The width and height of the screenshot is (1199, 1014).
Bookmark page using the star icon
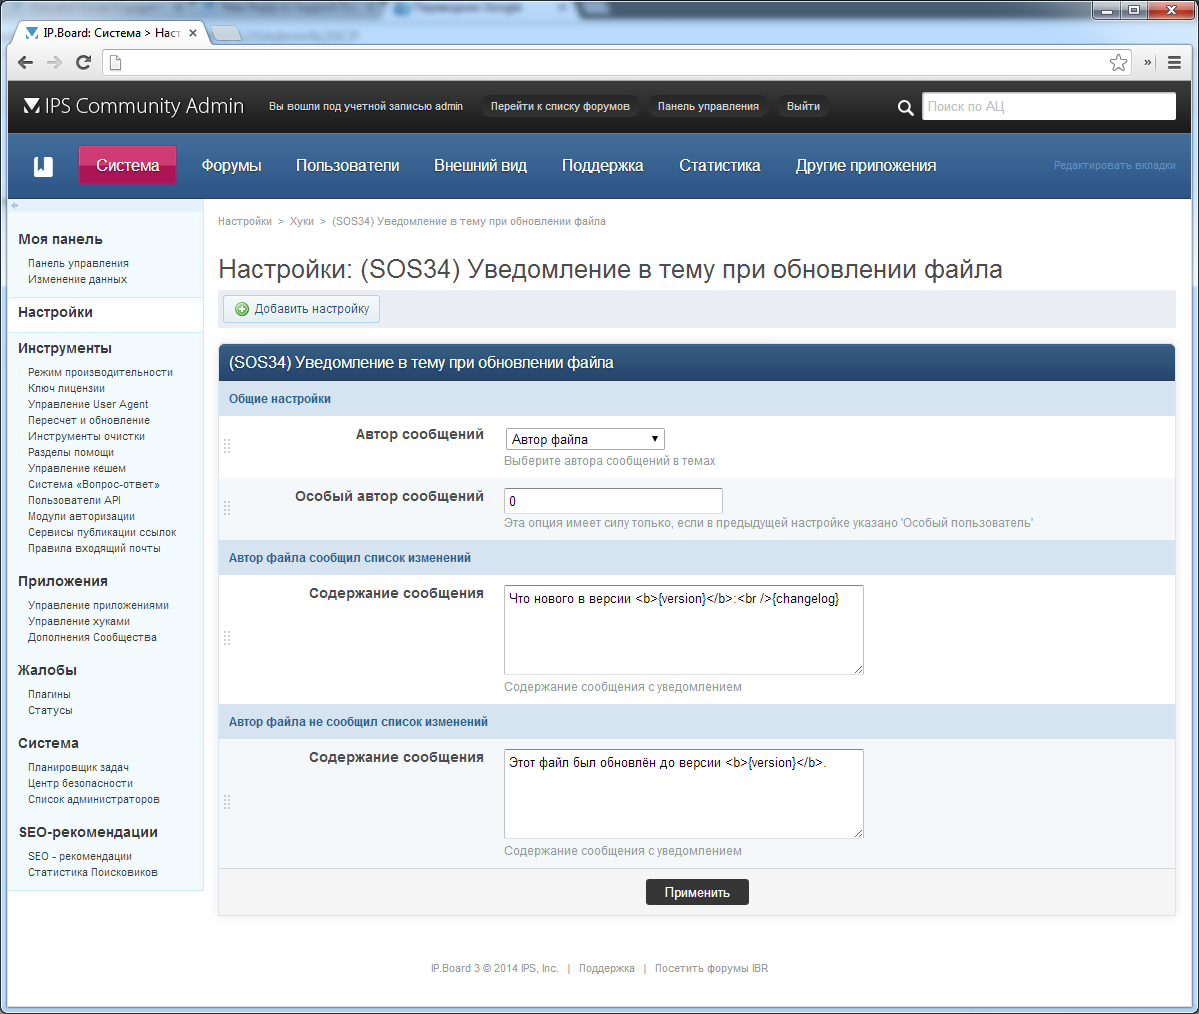pyautogui.click(x=1118, y=63)
